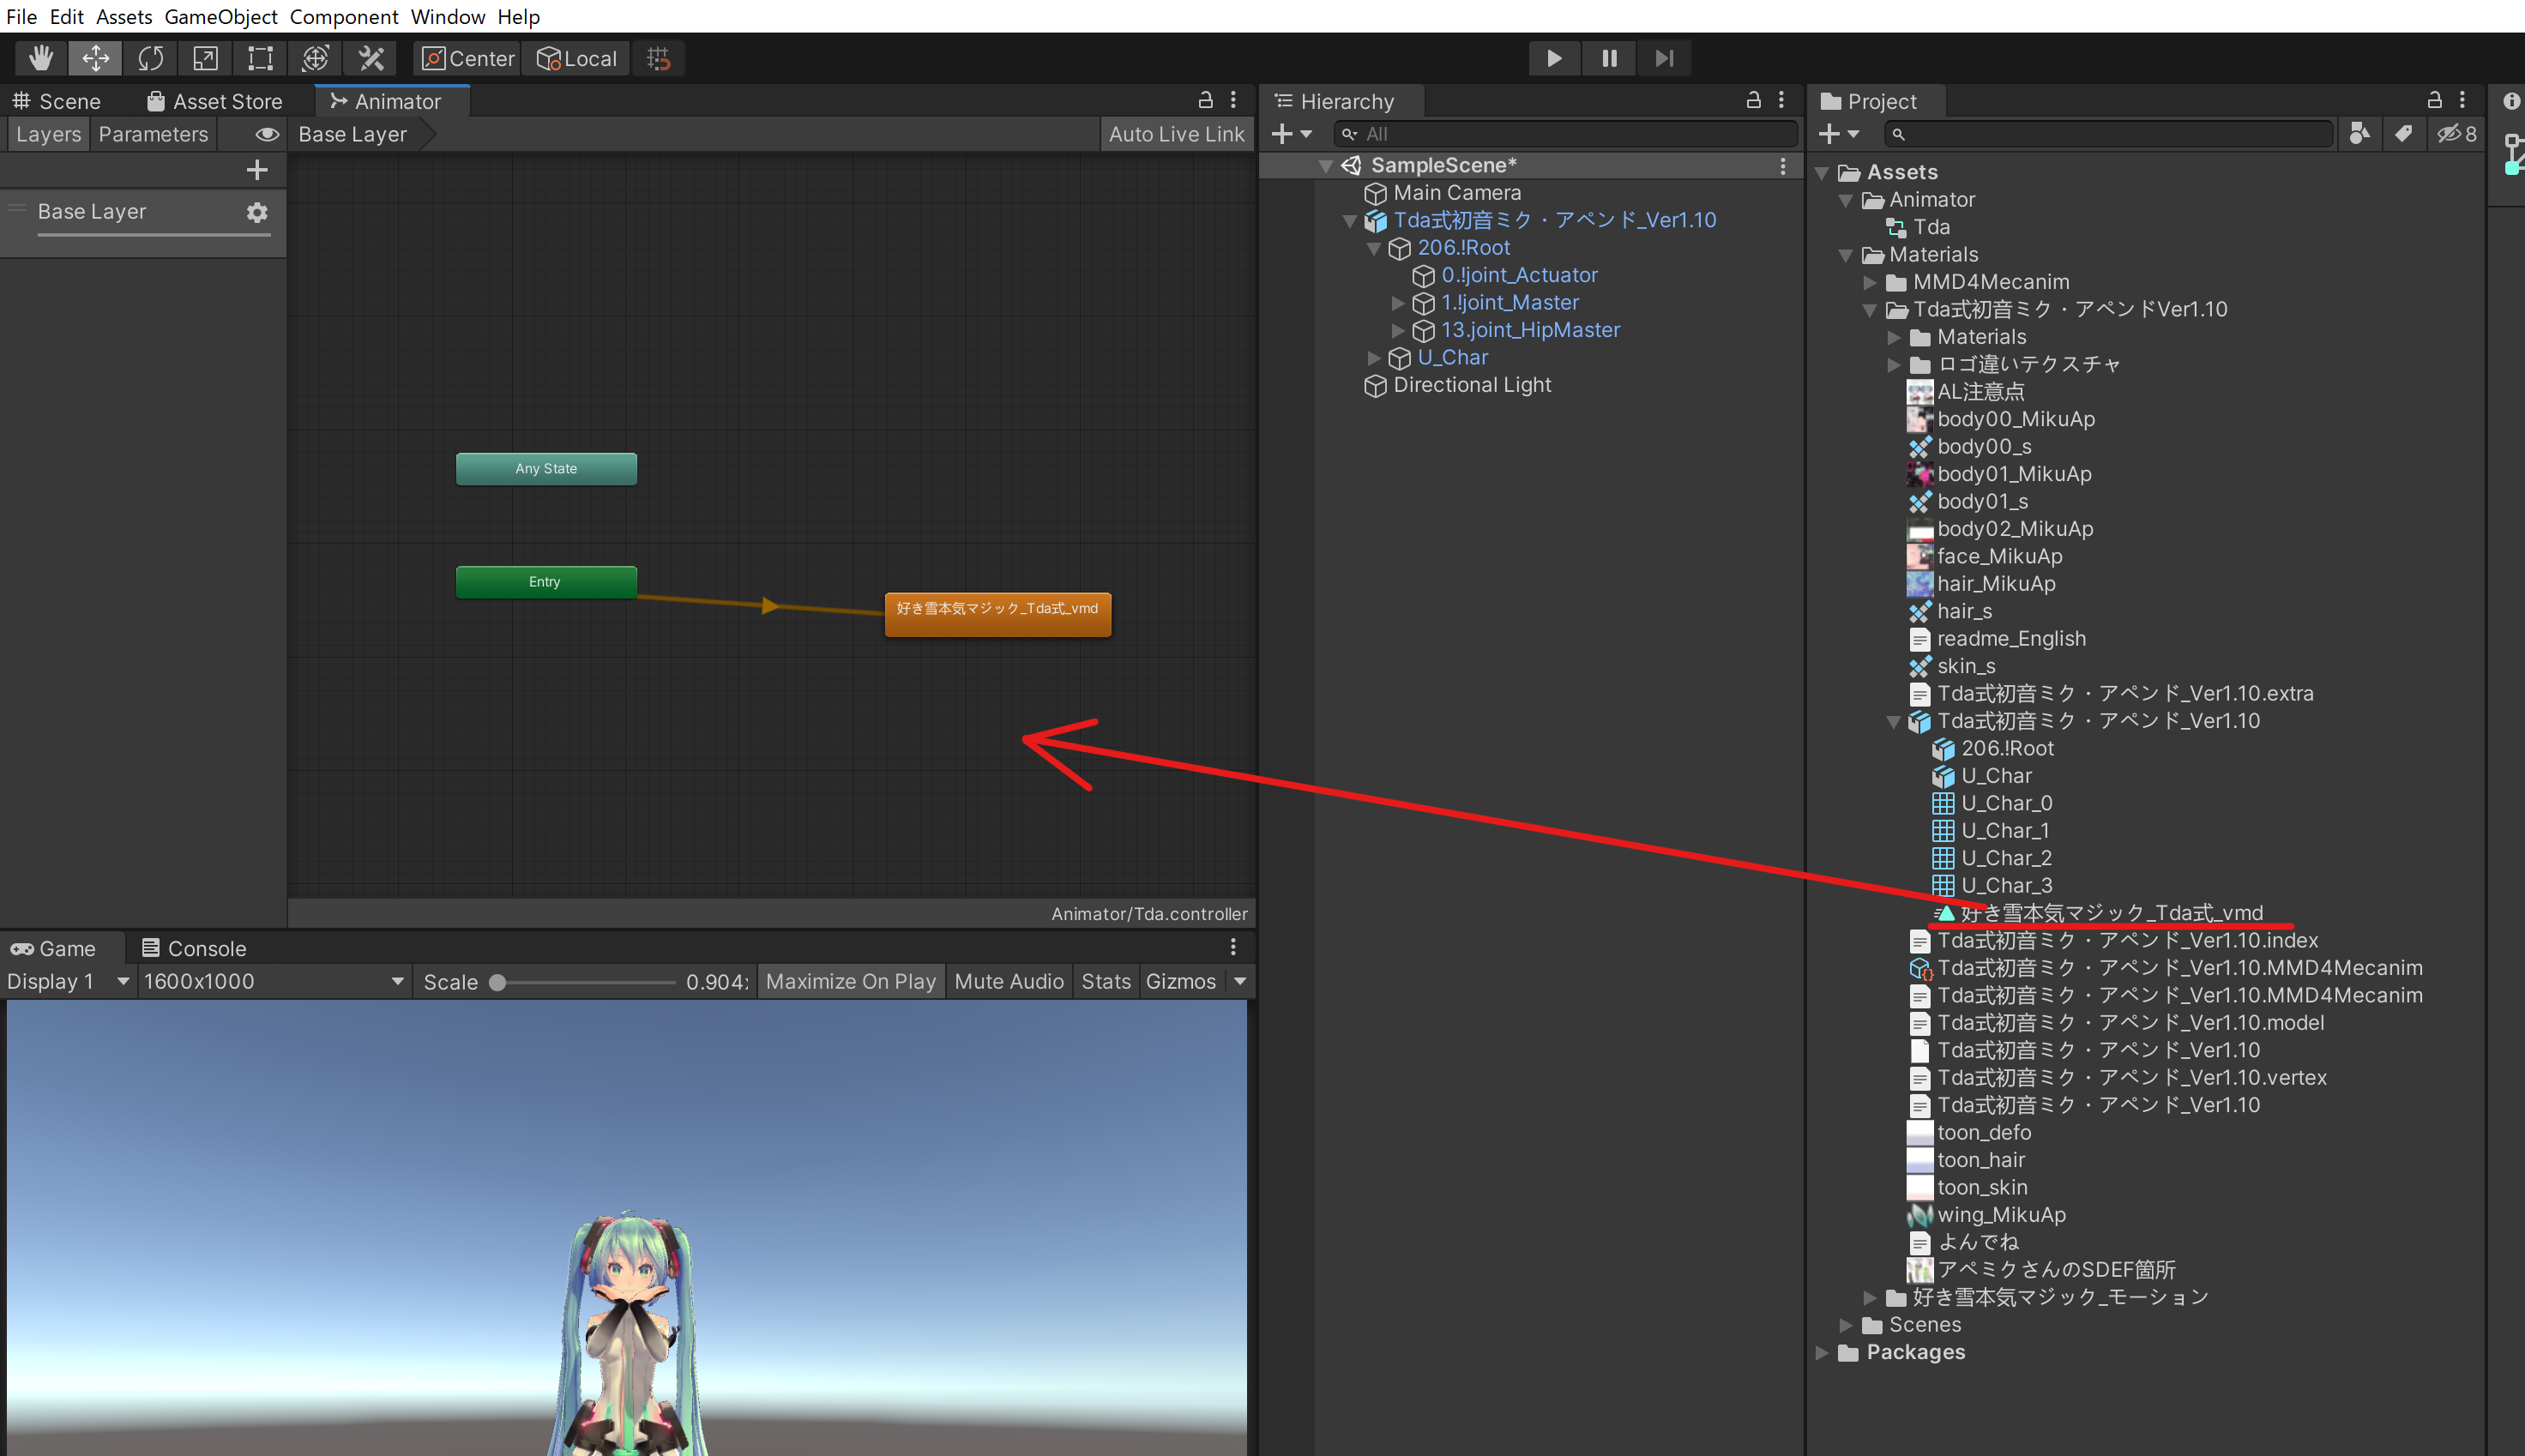Open Base Layer settings gear
The height and width of the screenshot is (1456, 2525).
click(x=257, y=212)
